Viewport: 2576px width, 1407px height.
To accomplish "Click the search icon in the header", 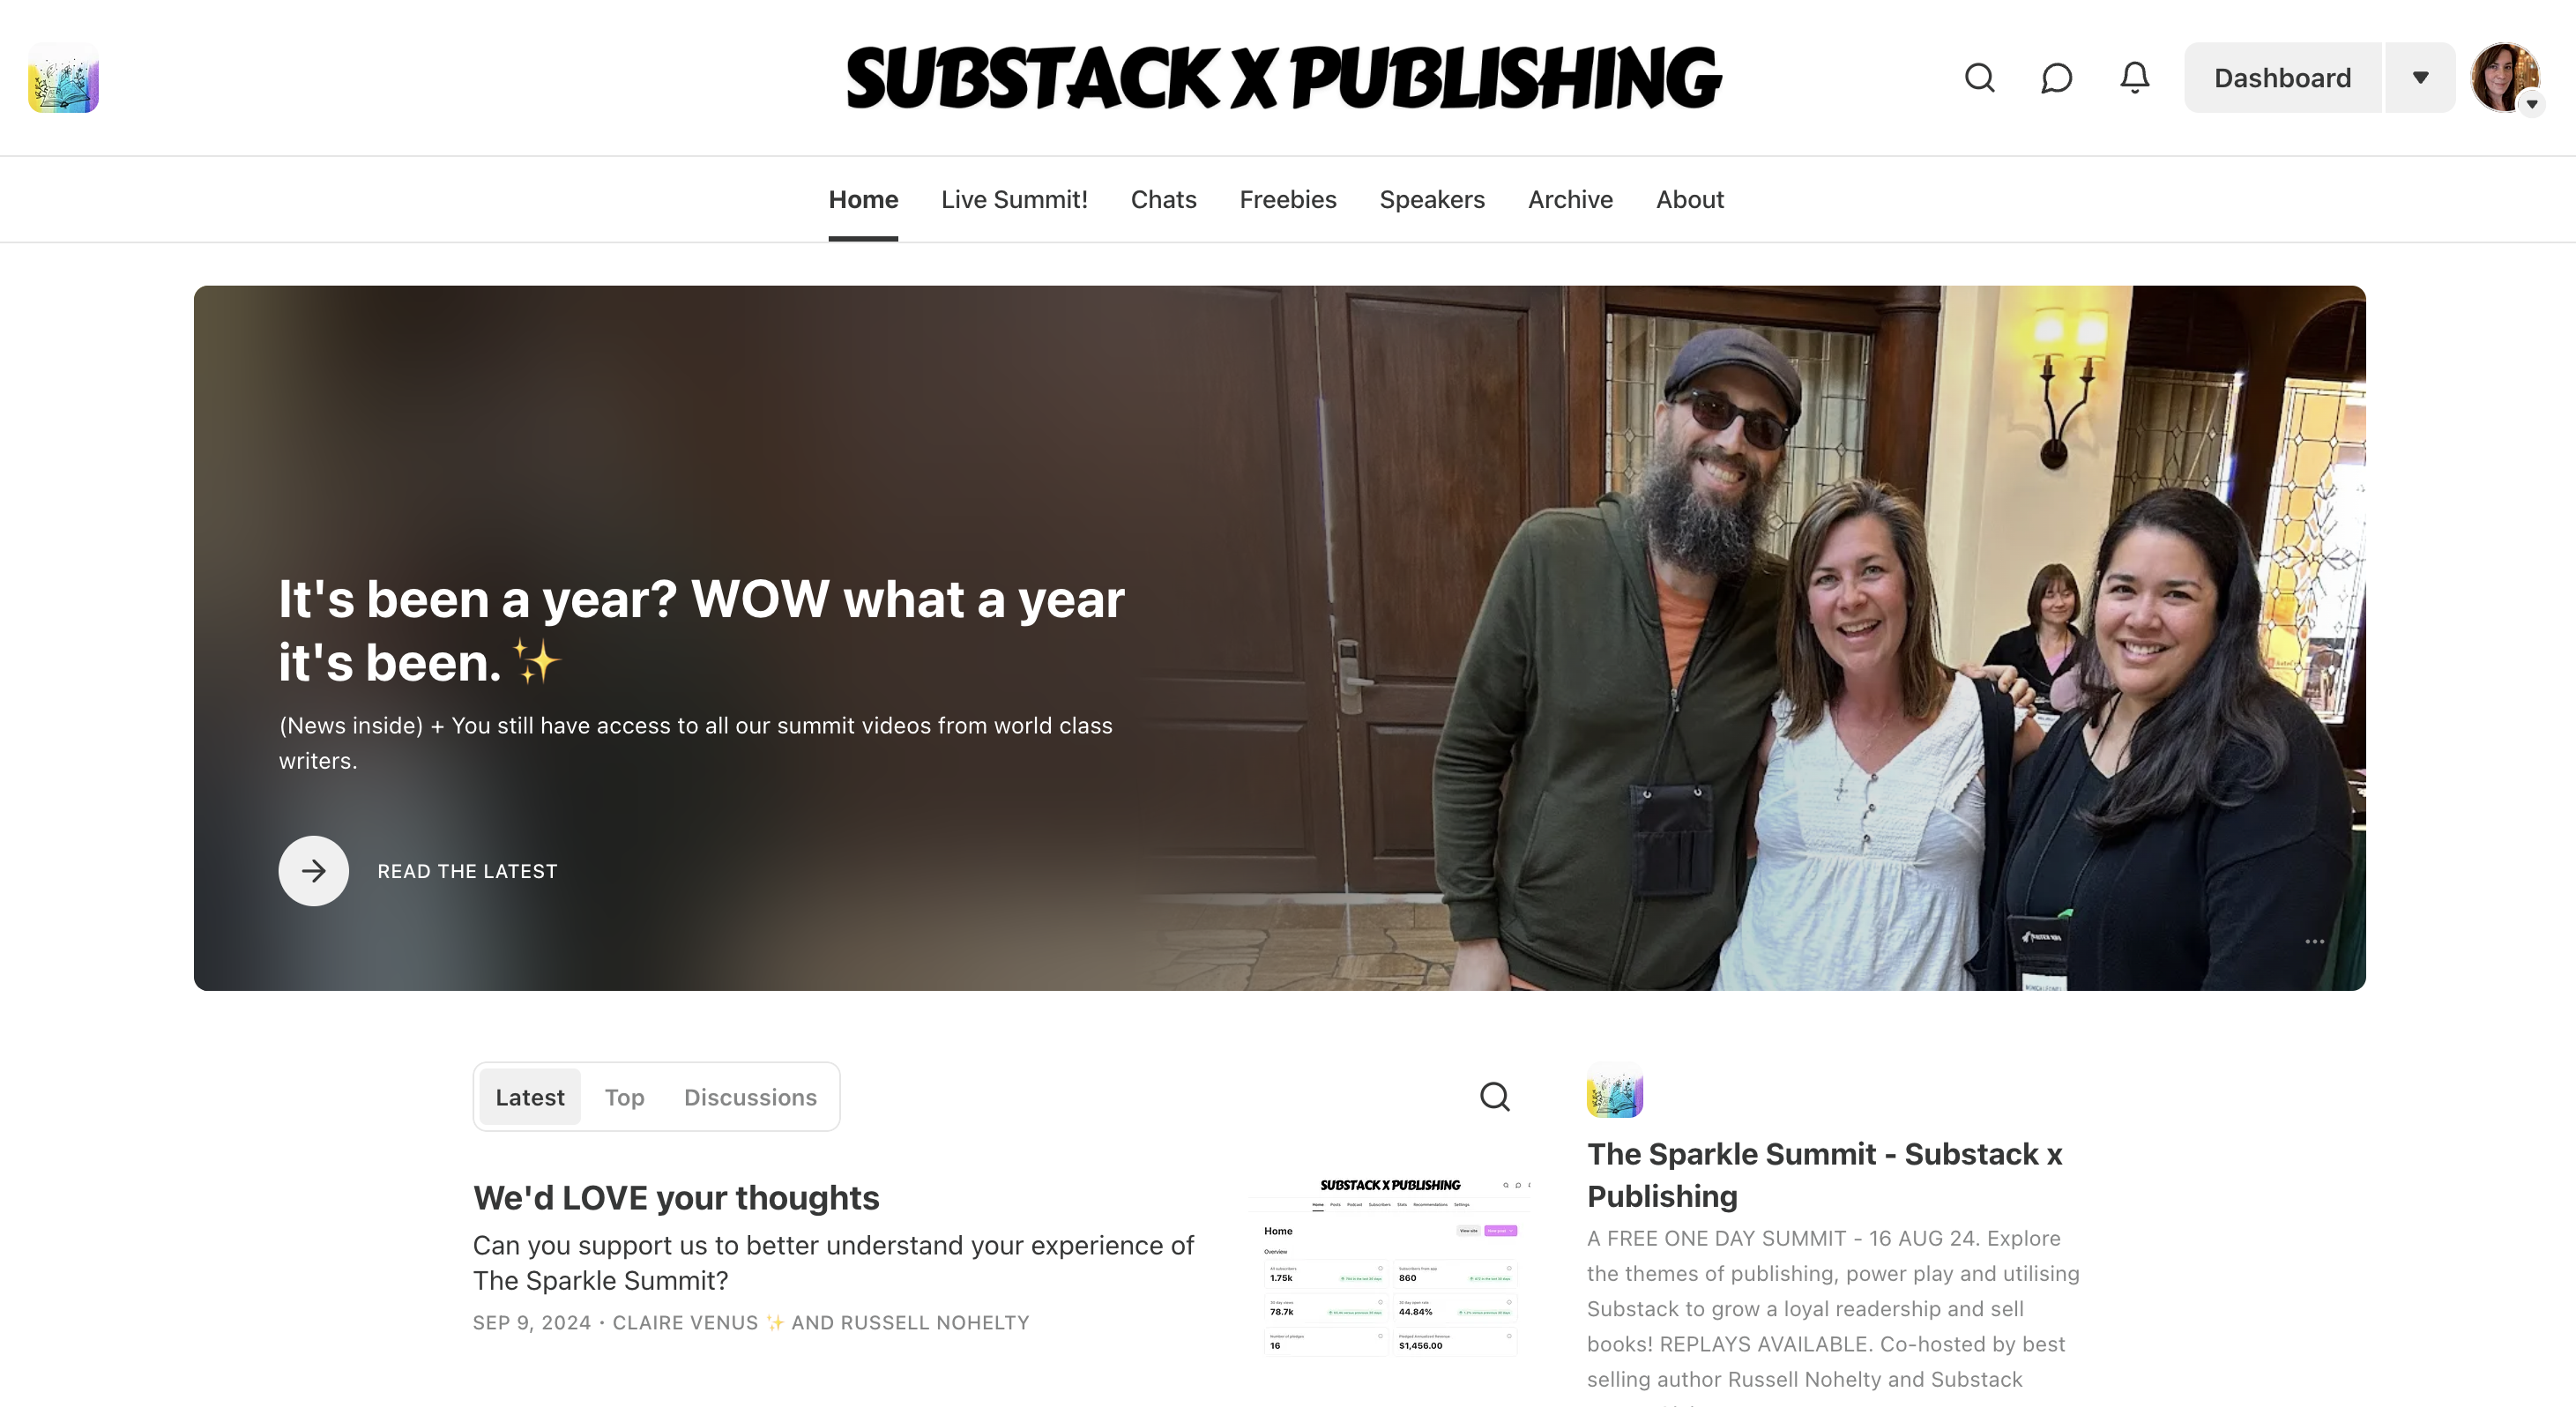I will click(x=1979, y=78).
